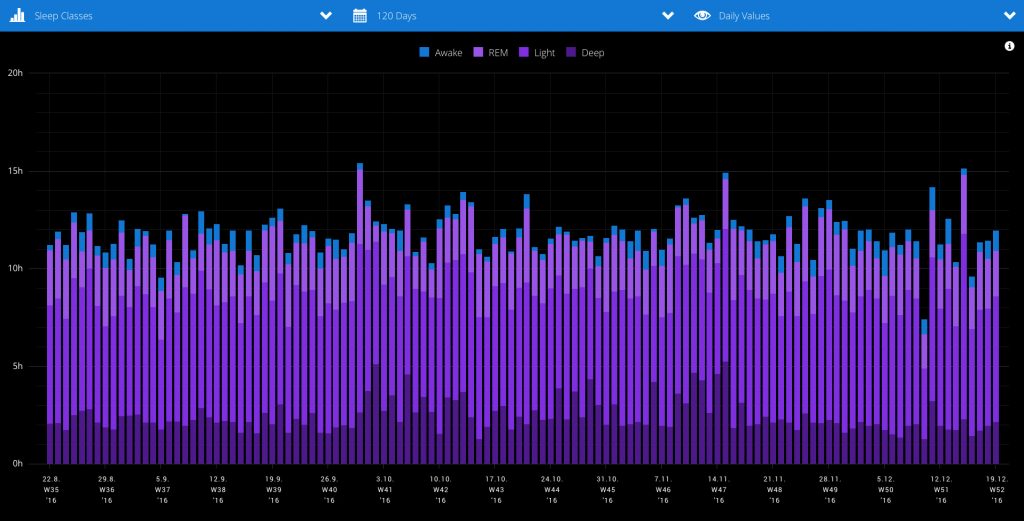Click the 22.8. W35 date label
The width and height of the screenshot is (1024, 521).
click(x=51, y=490)
